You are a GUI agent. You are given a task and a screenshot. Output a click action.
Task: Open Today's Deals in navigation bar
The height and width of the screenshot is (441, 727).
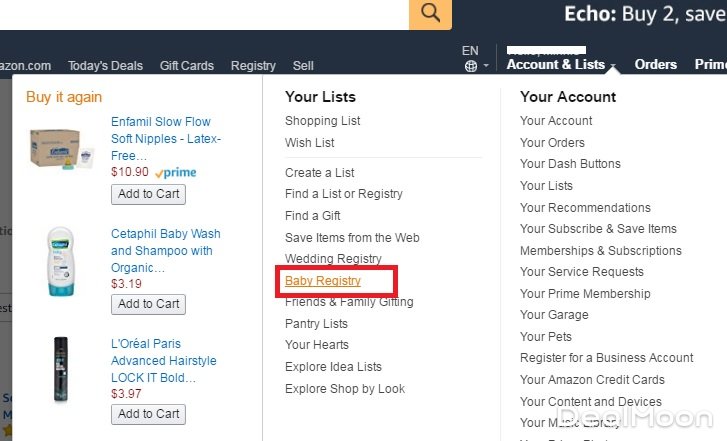[x=105, y=66]
